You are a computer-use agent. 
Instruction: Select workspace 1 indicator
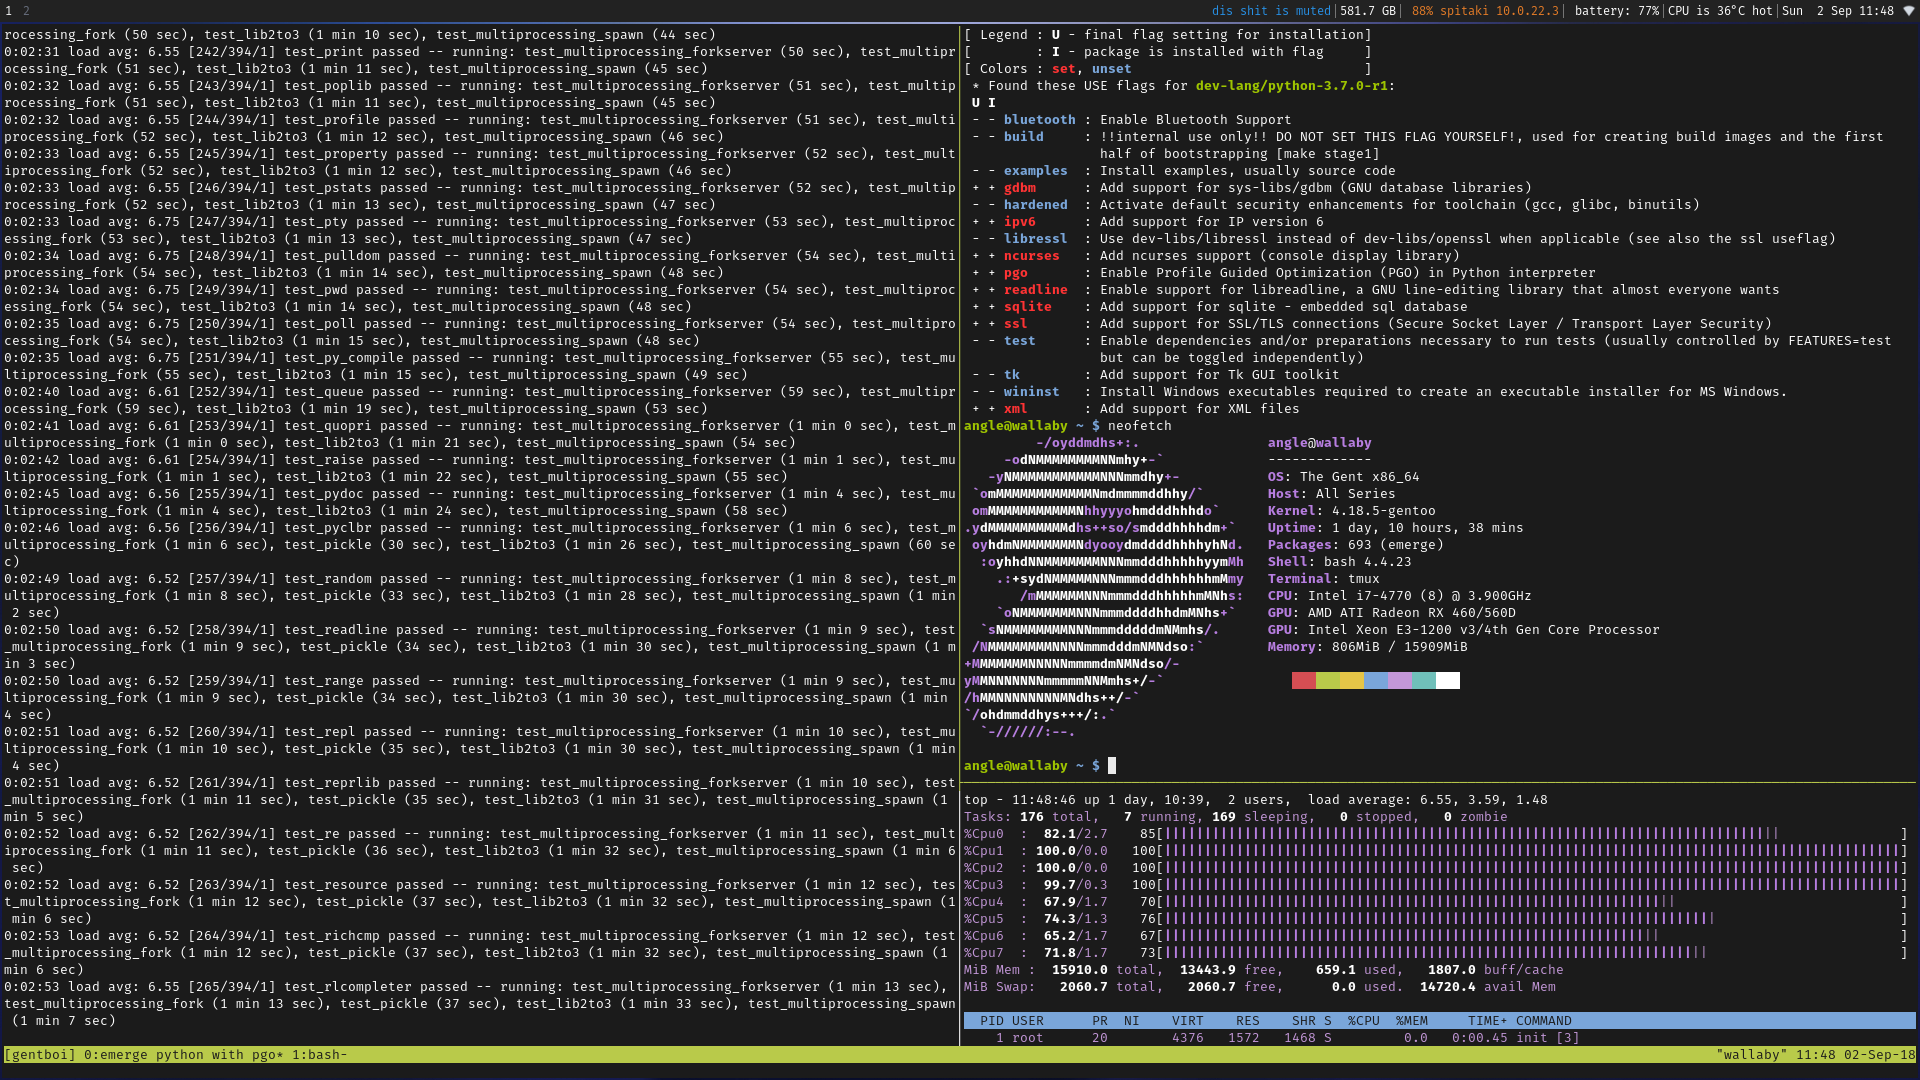[8, 11]
